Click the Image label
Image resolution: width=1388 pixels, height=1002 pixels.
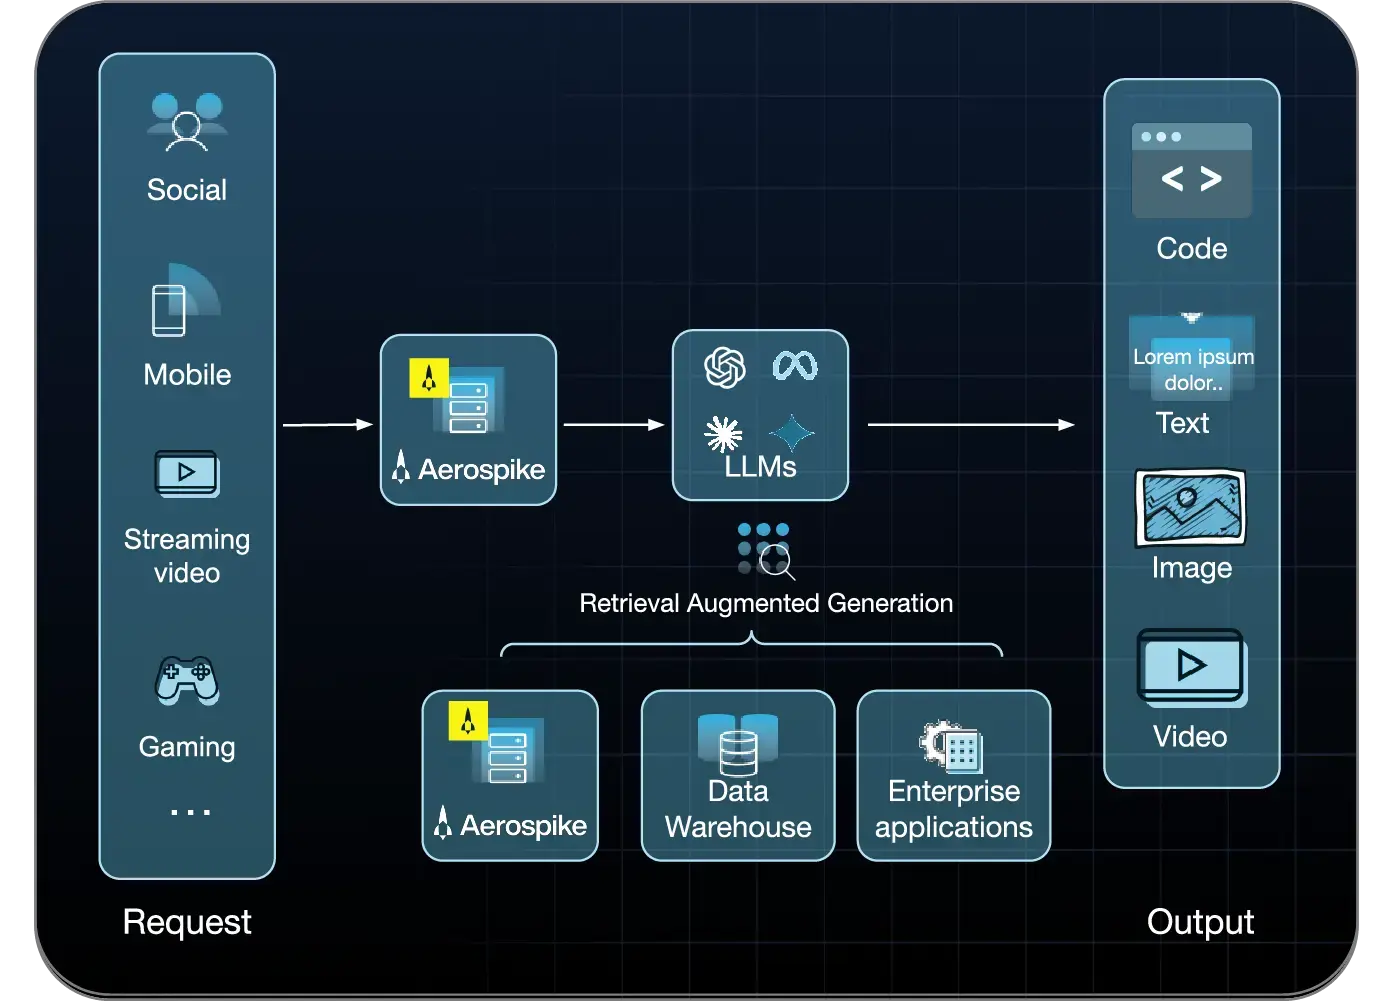[1192, 568]
